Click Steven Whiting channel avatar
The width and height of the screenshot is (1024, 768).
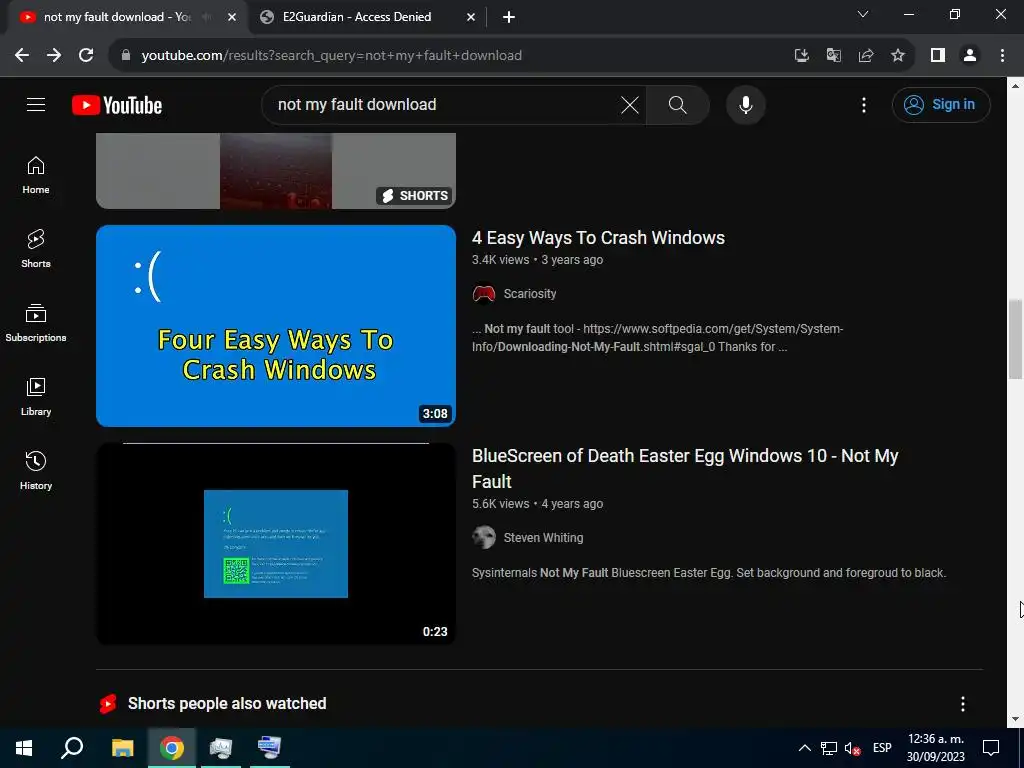[484, 537]
